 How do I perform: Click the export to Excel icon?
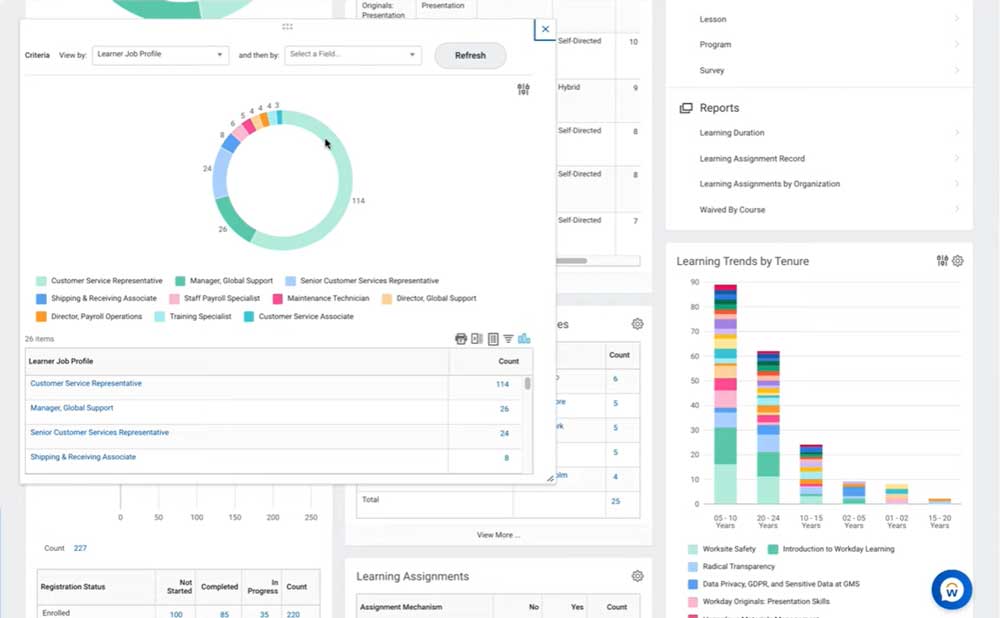[x=477, y=339]
